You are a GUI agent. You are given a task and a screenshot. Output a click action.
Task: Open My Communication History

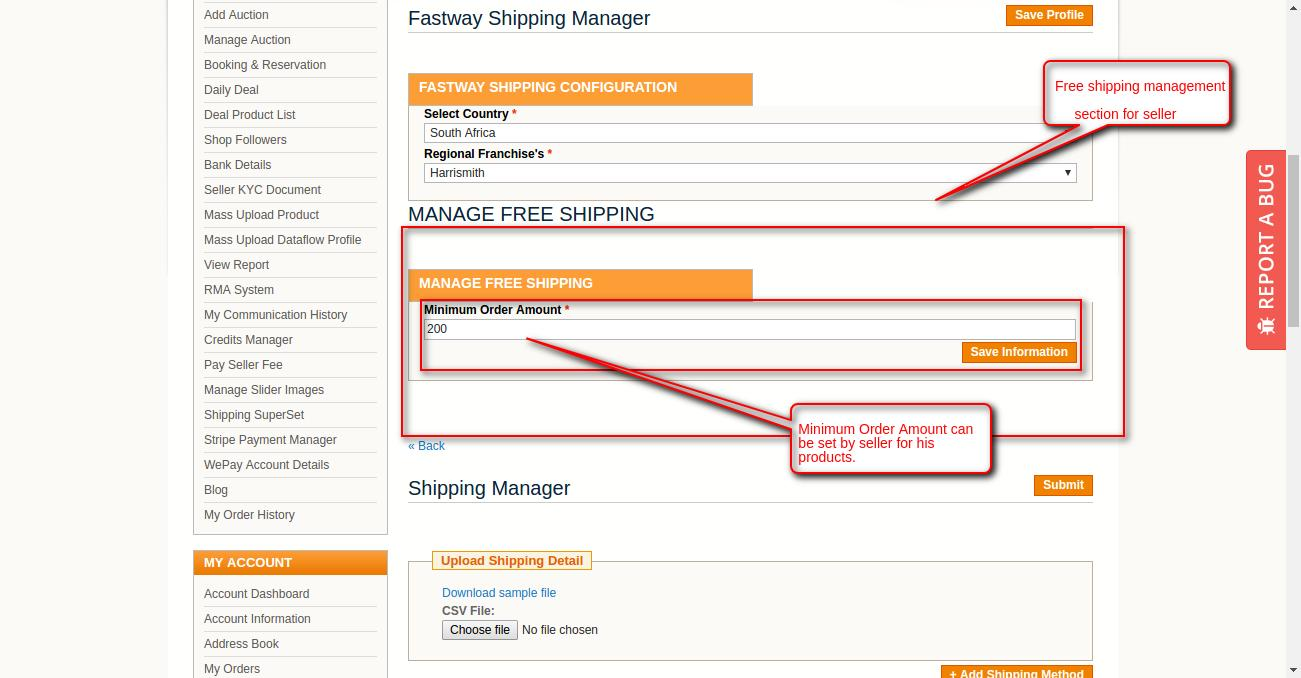tap(275, 314)
